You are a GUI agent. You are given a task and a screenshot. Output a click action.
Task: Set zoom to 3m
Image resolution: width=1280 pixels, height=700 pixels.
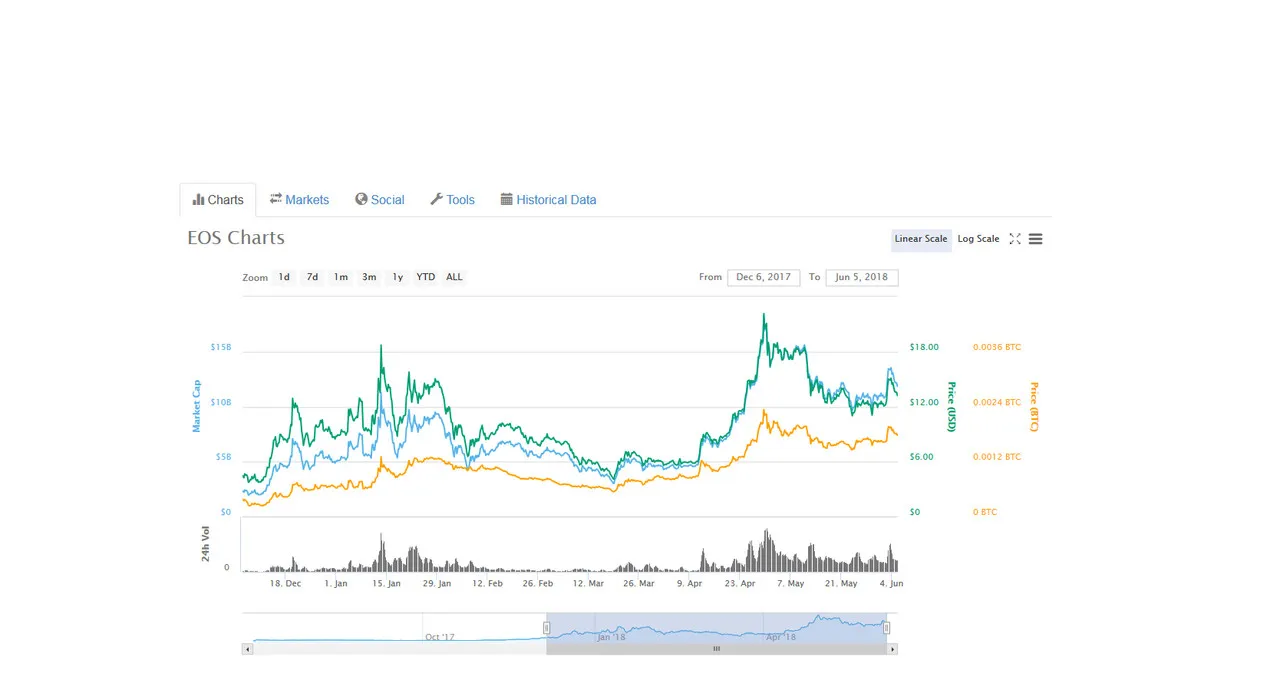tap(369, 277)
